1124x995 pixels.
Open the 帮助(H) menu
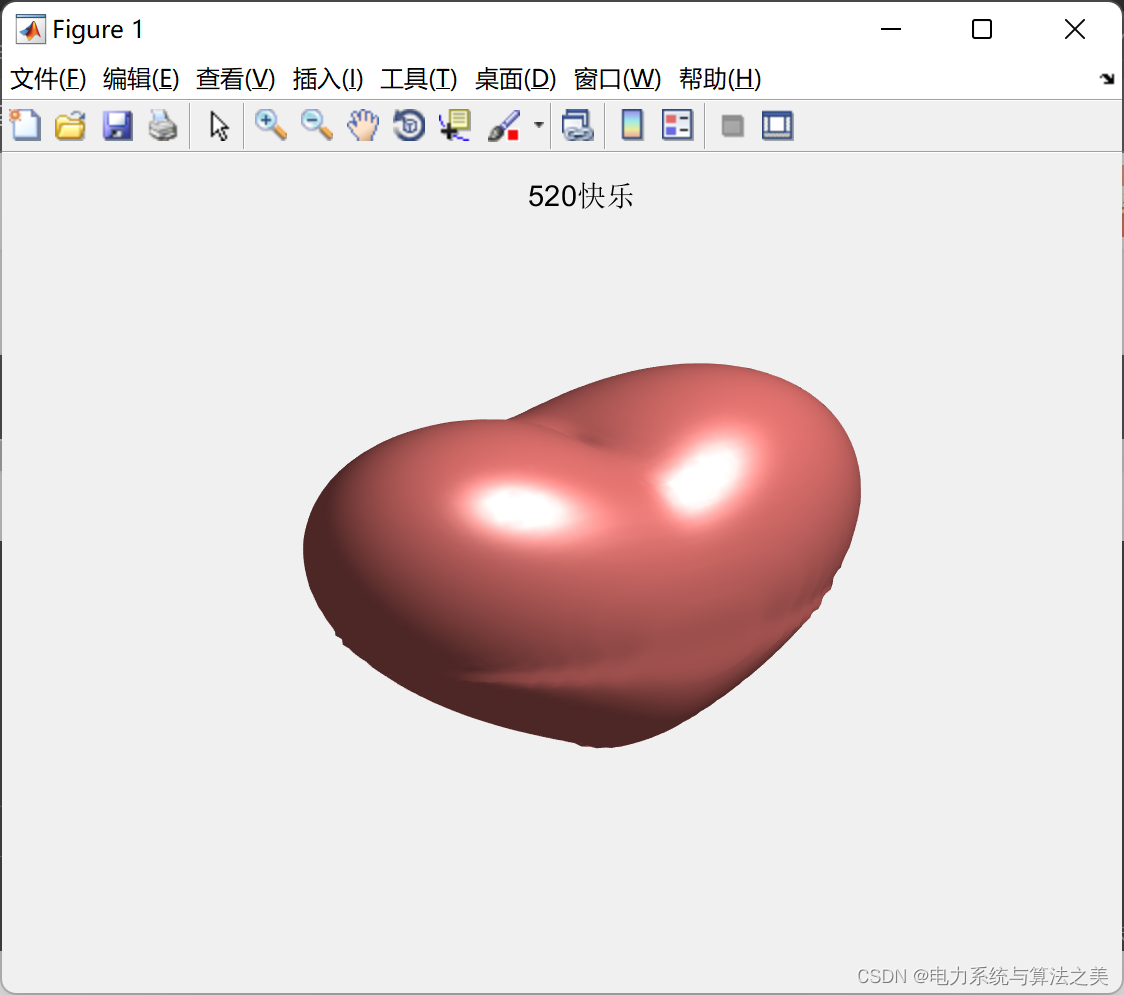(x=720, y=79)
